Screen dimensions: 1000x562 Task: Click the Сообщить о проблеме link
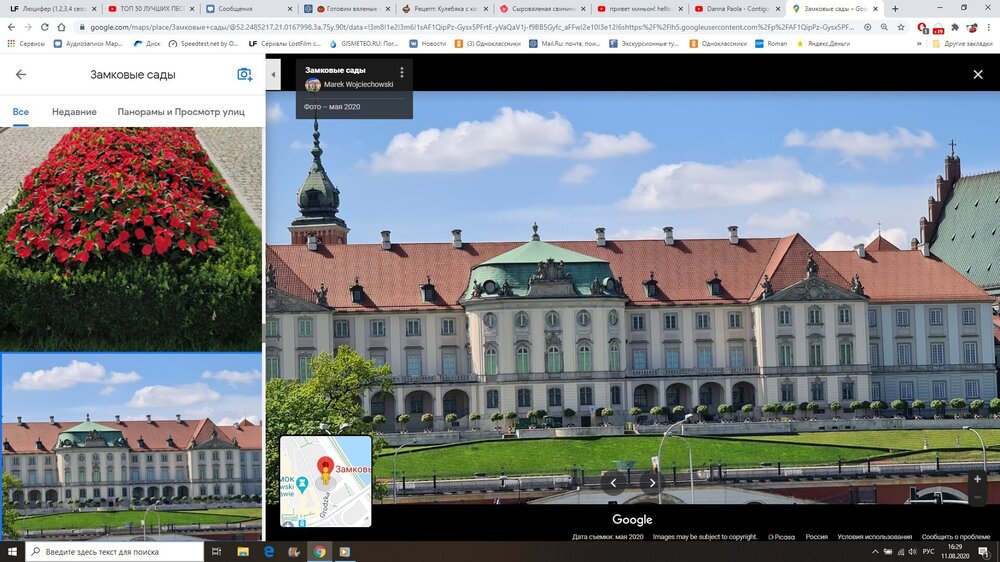[955, 537]
